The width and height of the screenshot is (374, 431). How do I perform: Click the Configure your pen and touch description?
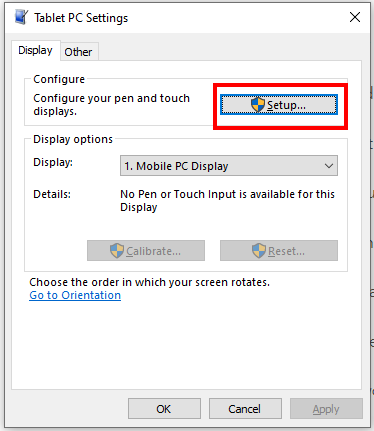(111, 105)
